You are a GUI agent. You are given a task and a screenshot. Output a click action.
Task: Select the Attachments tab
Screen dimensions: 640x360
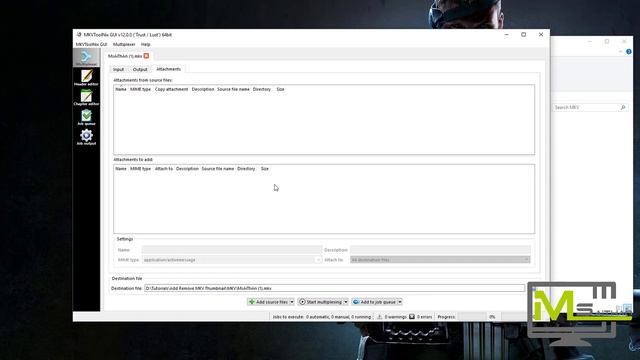(168, 69)
